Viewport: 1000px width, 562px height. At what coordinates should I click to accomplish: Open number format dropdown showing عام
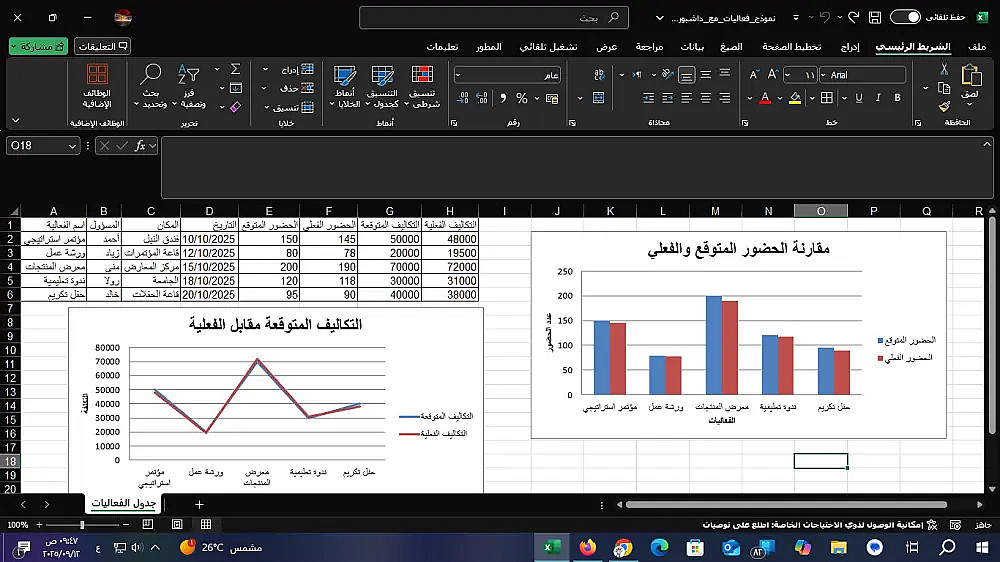click(x=457, y=75)
